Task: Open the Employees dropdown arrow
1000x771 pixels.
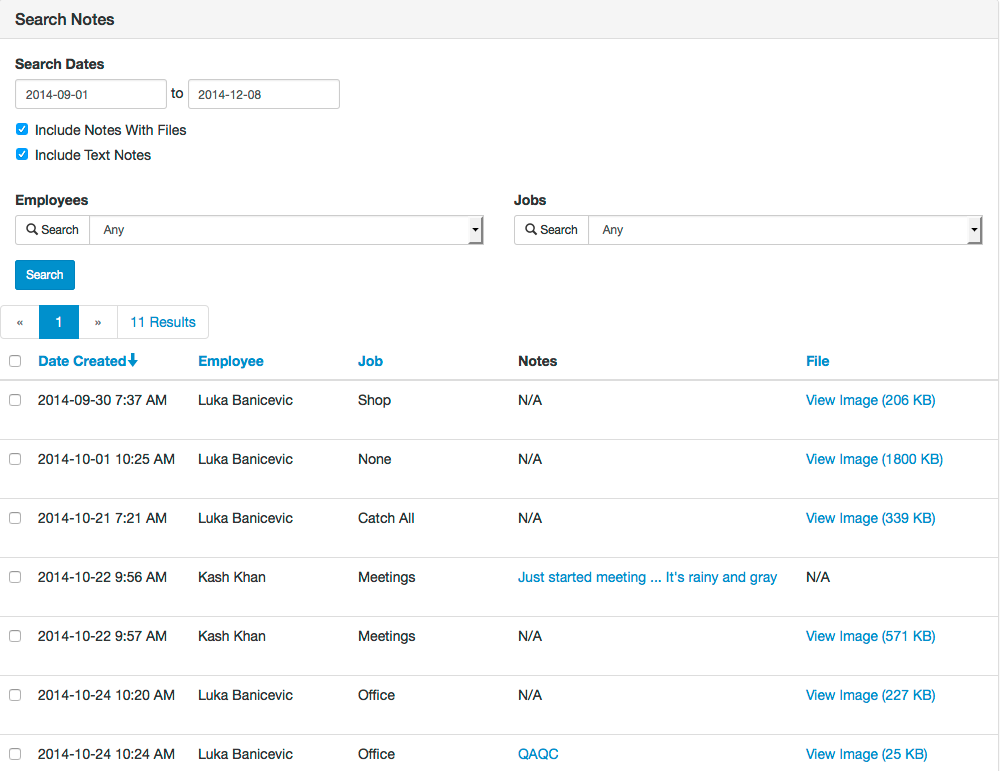Action: [474, 229]
